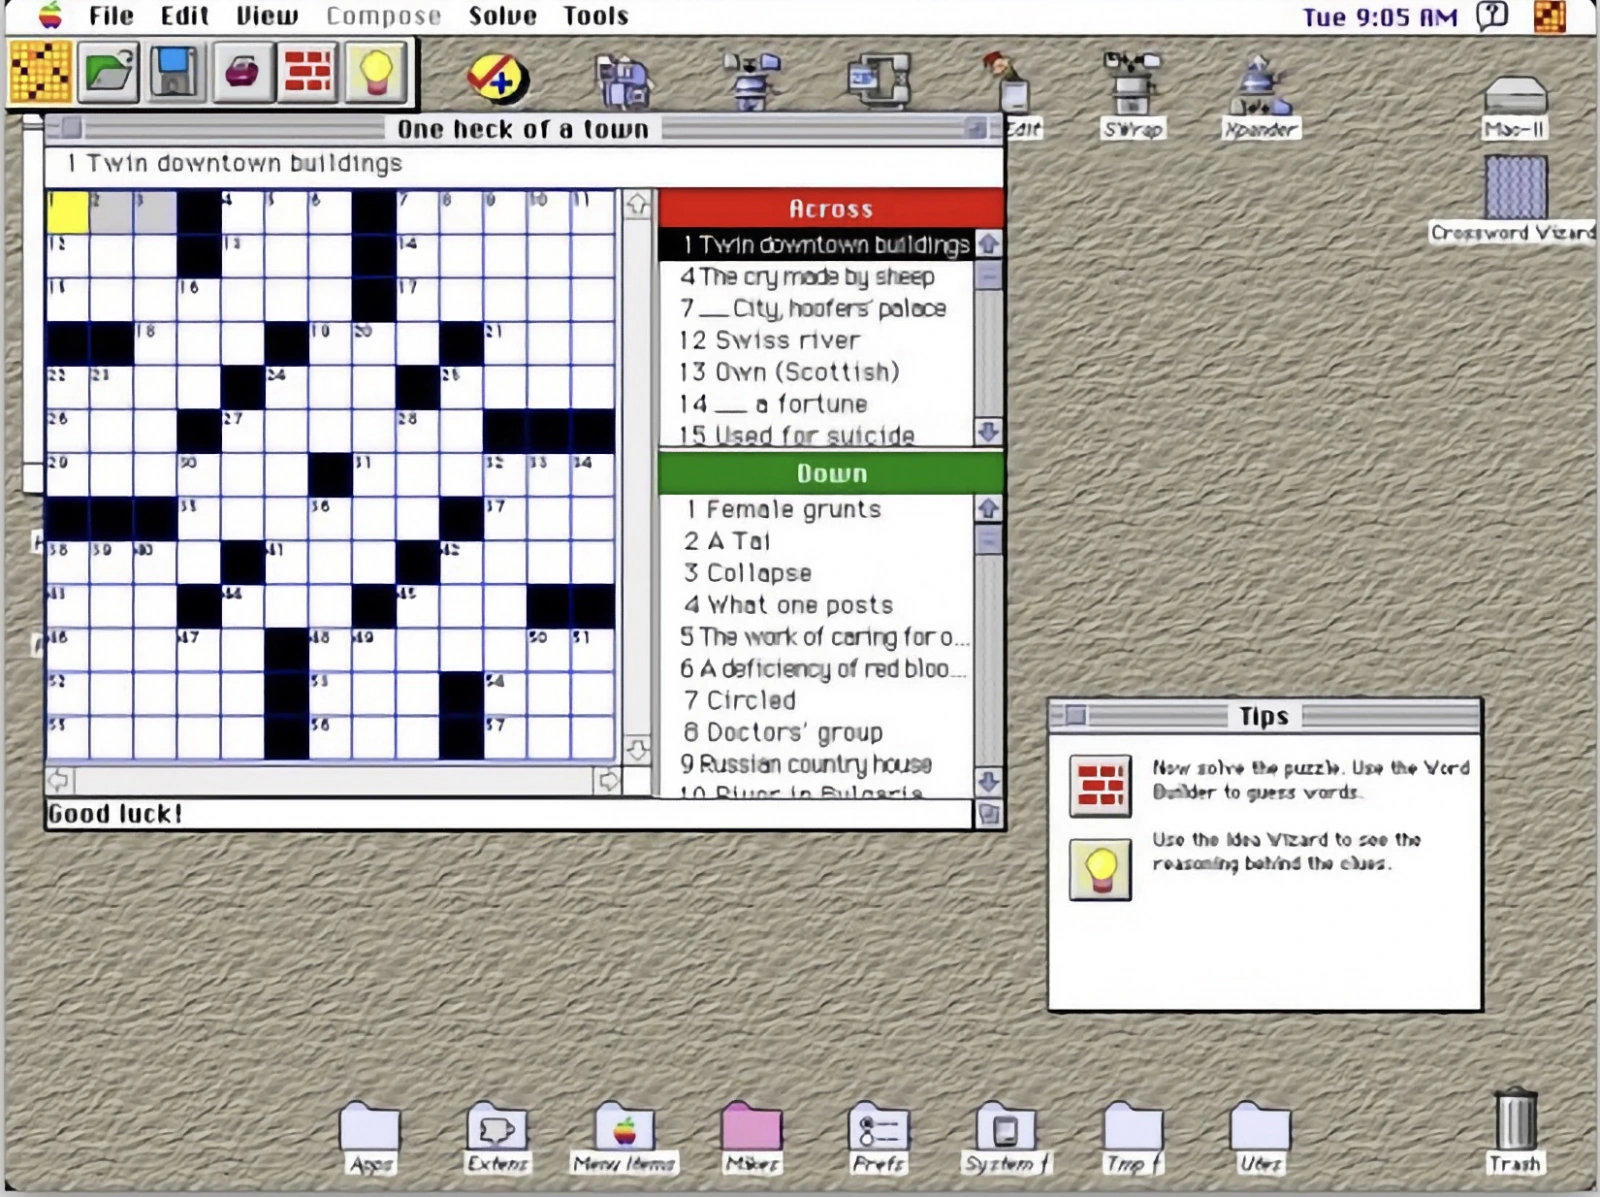Select the Crossword Wizard desktop icon
This screenshot has height=1197, width=1600.
click(1514, 200)
